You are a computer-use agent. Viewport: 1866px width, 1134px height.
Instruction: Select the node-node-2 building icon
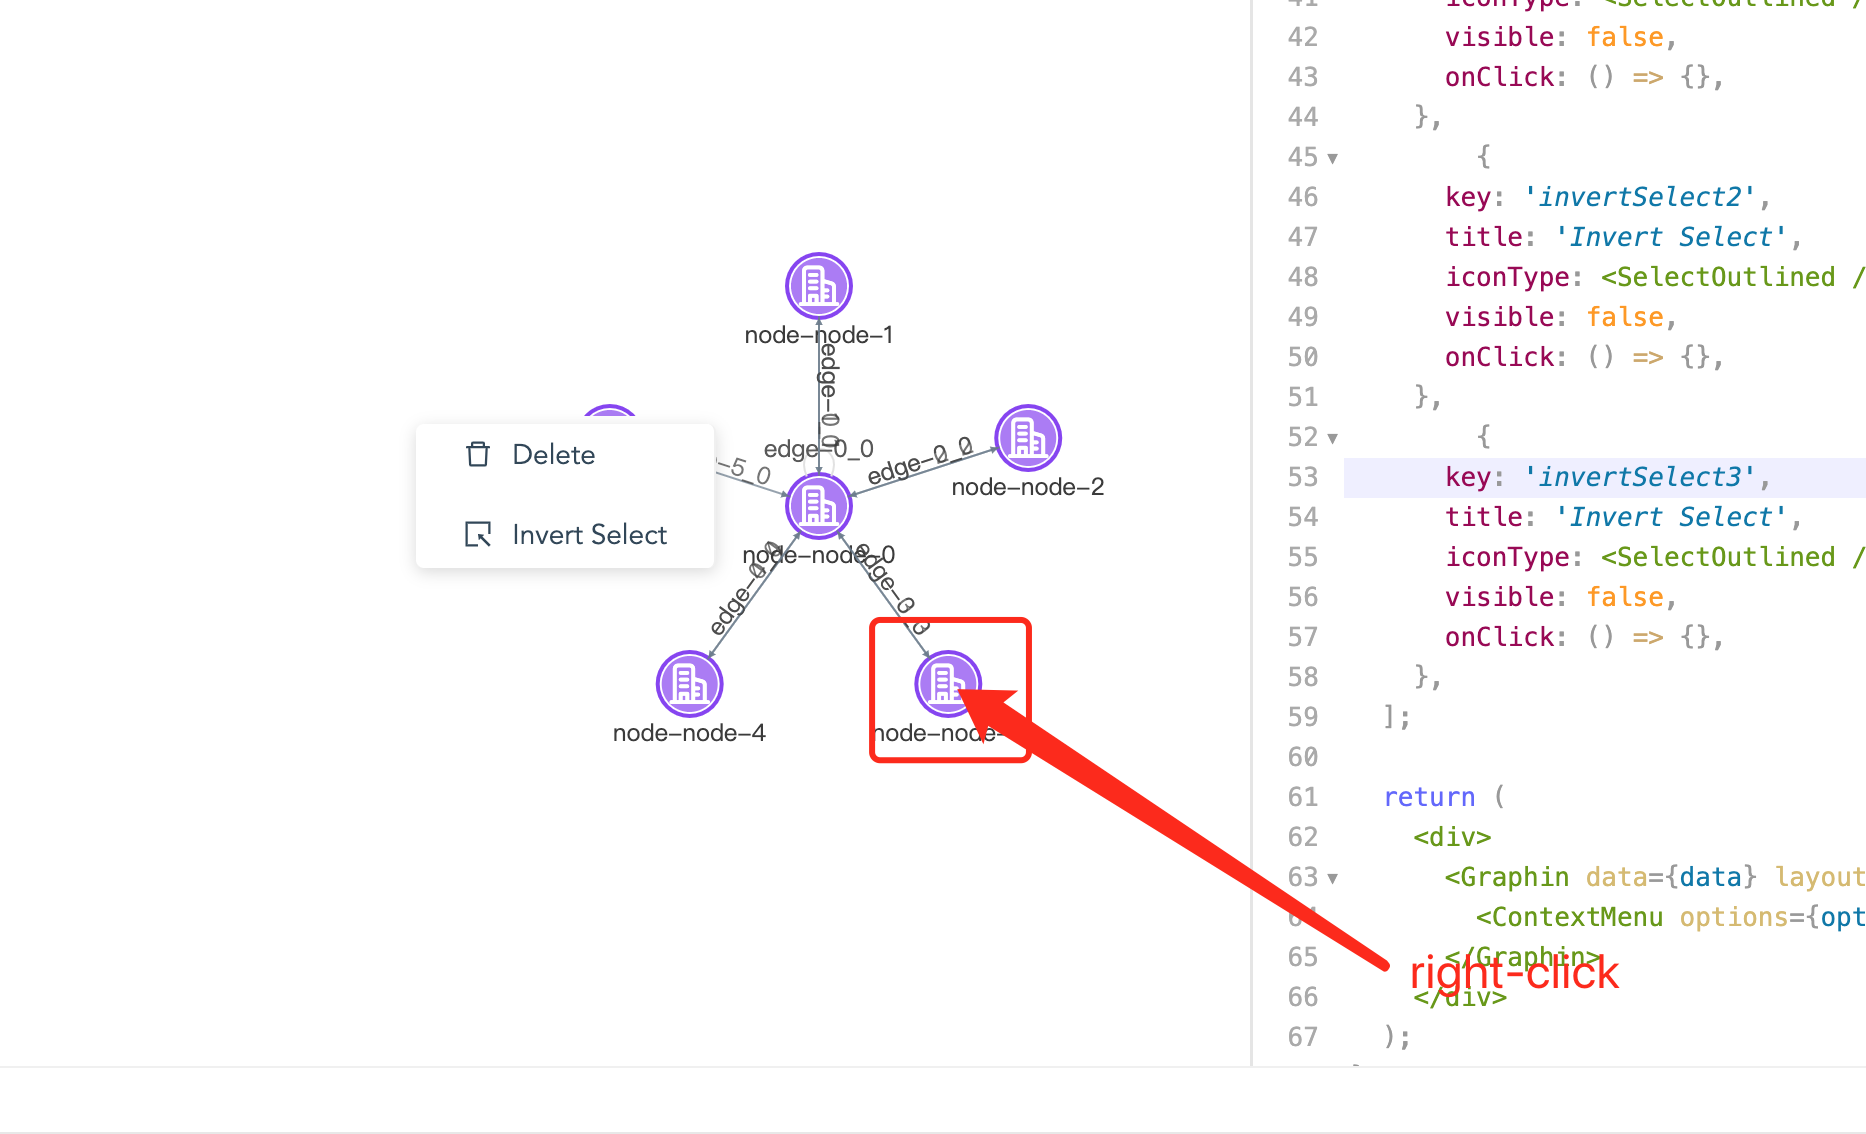click(1027, 436)
